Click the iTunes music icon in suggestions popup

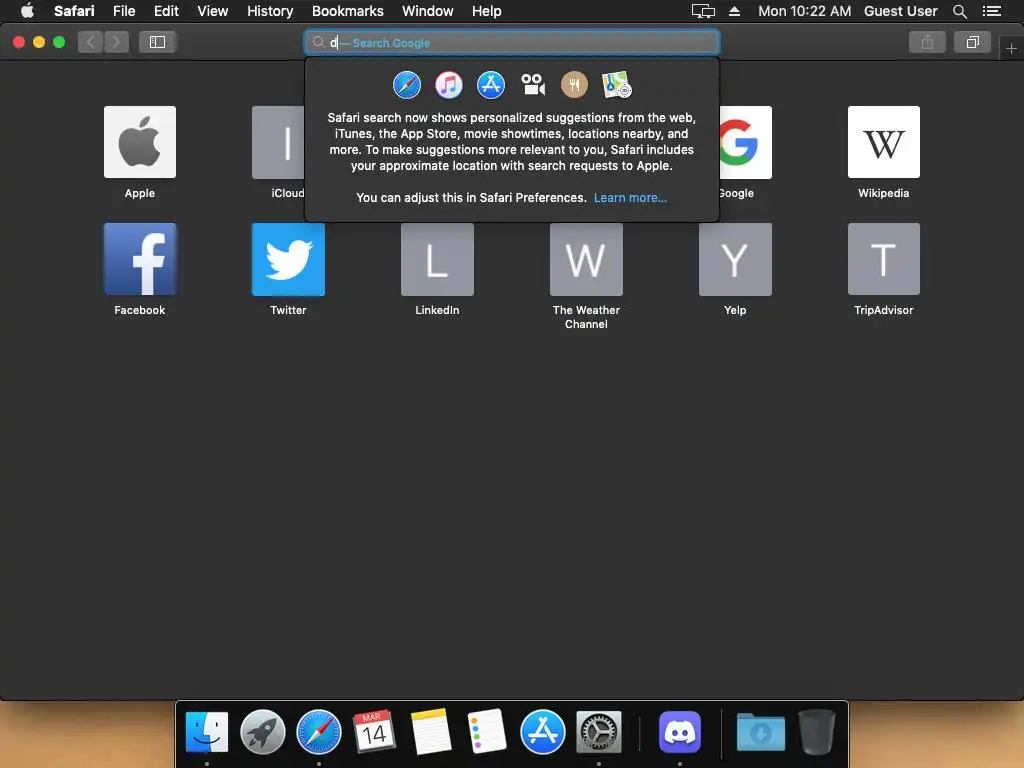(449, 85)
